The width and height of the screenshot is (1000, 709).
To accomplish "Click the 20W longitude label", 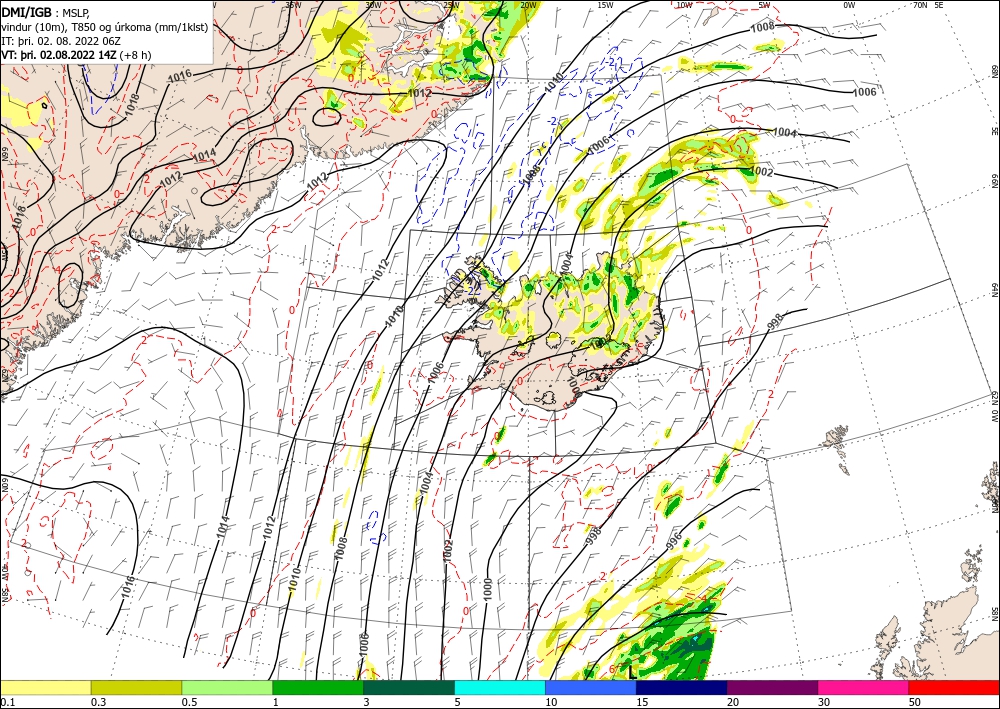I will click(528, 5).
